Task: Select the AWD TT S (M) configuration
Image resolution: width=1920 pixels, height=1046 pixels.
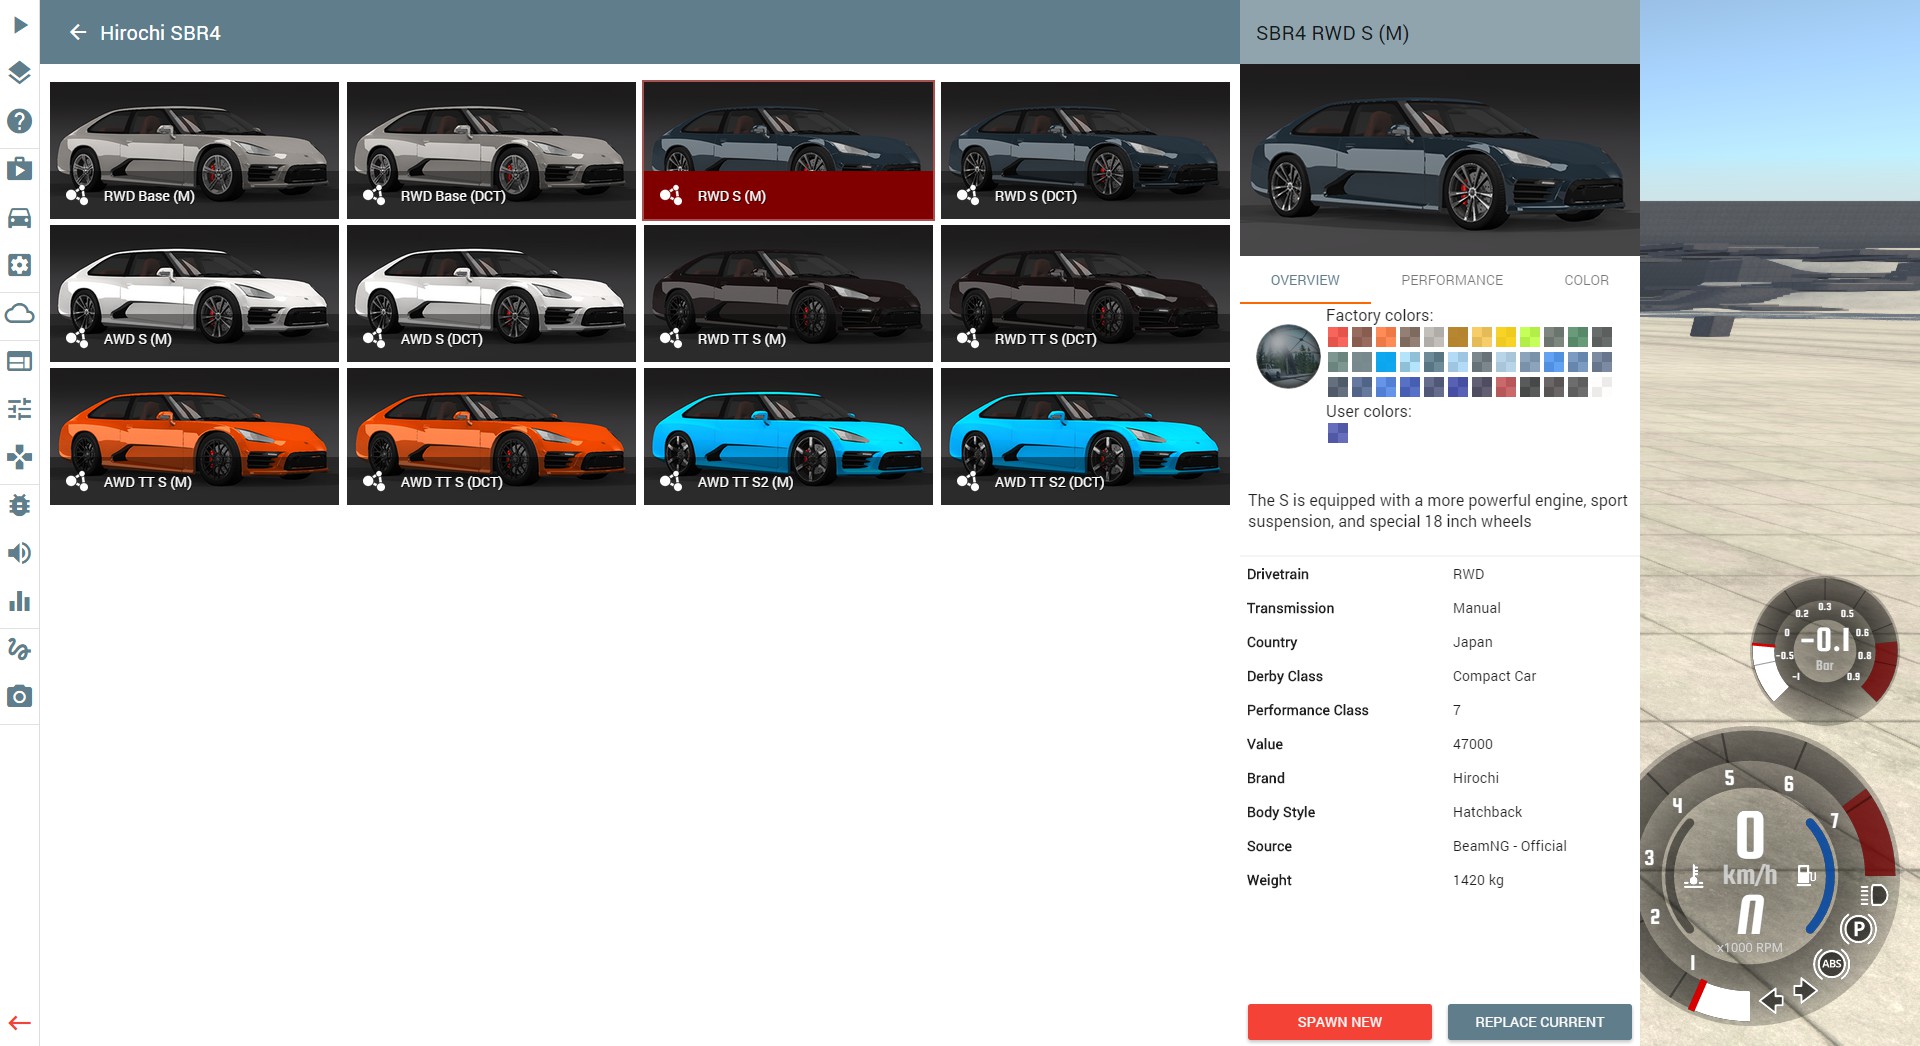Action: pos(194,436)
